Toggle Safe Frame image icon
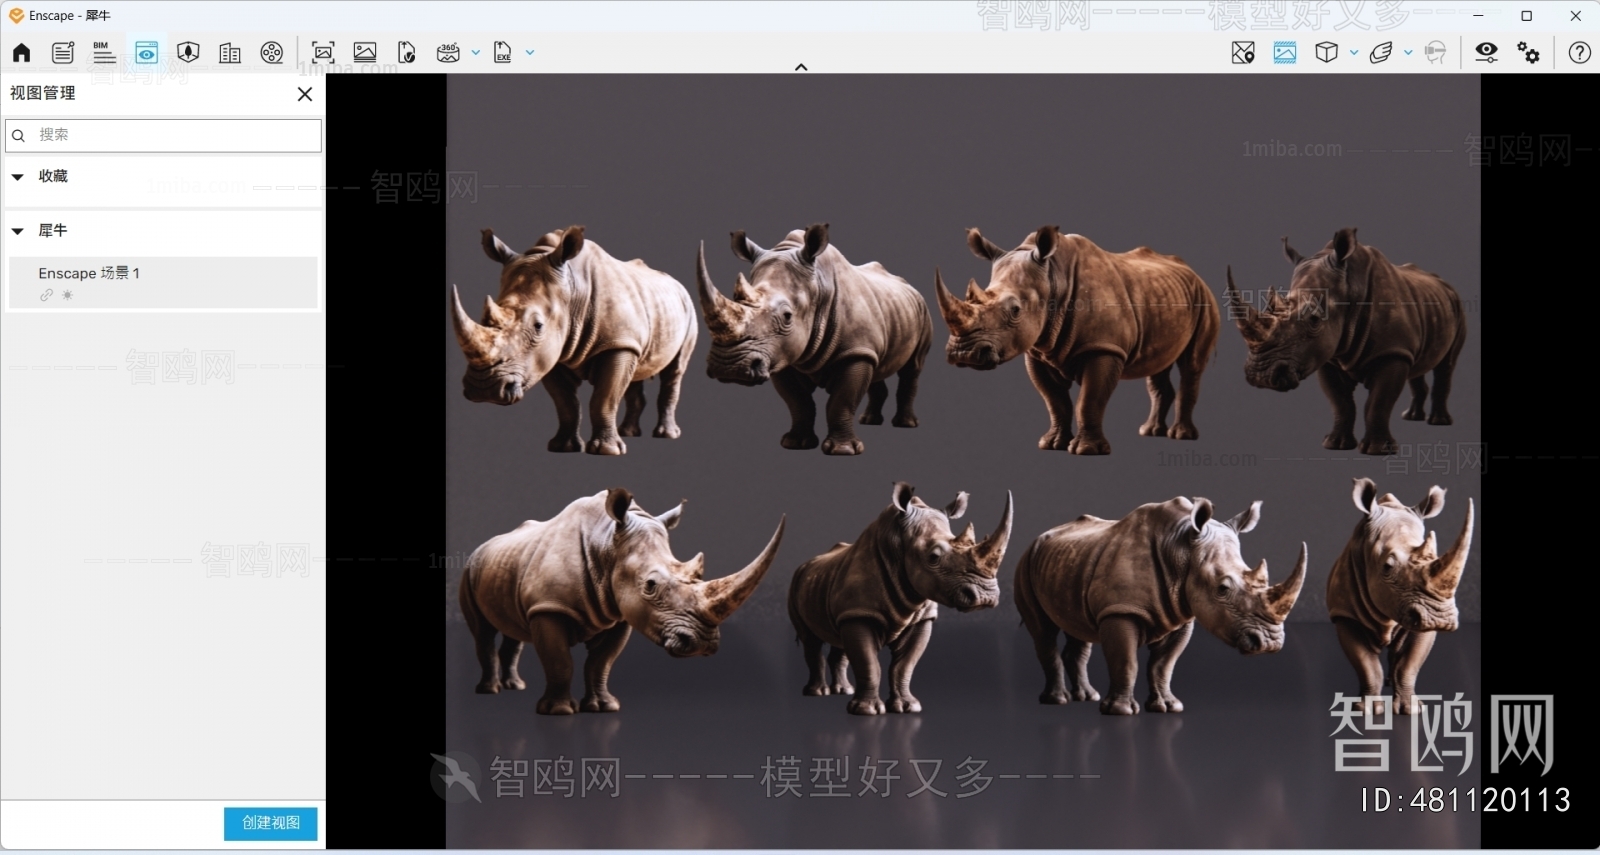This screenshot has height=855, width=1600. (1285, 53)
